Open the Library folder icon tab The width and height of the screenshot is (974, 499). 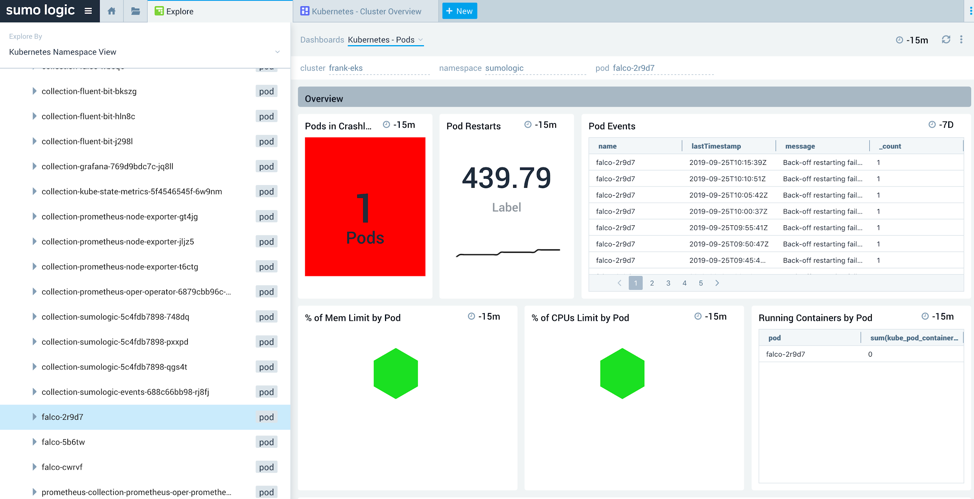click(135, 11)
